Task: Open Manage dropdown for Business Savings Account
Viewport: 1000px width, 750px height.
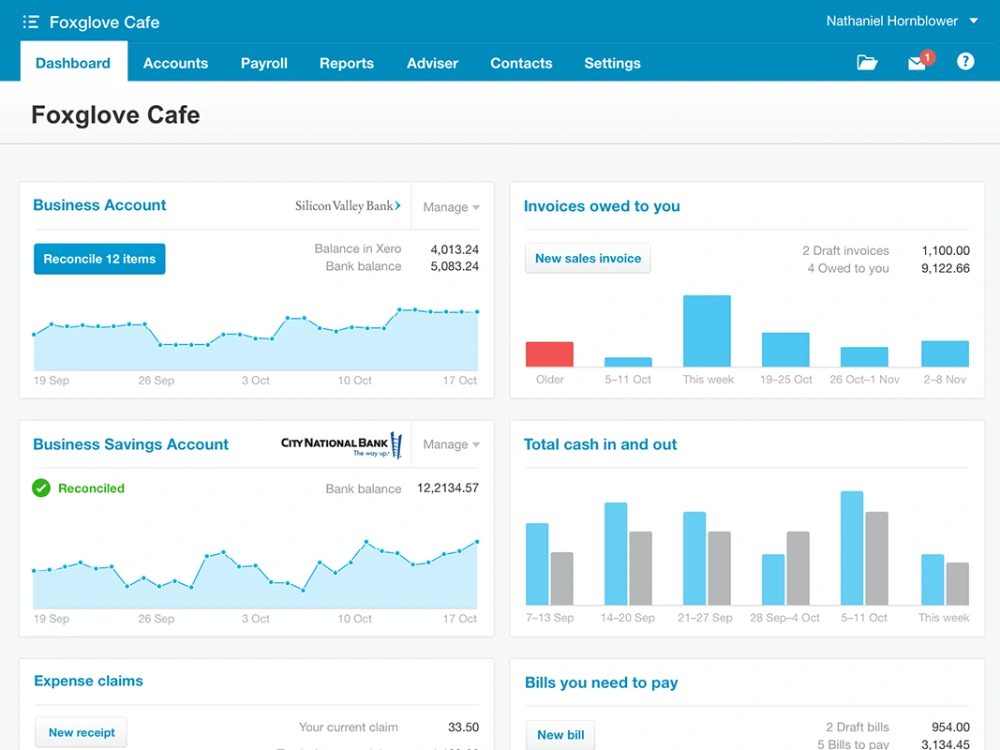Action: pyautogui.click(x=452, y=445)
